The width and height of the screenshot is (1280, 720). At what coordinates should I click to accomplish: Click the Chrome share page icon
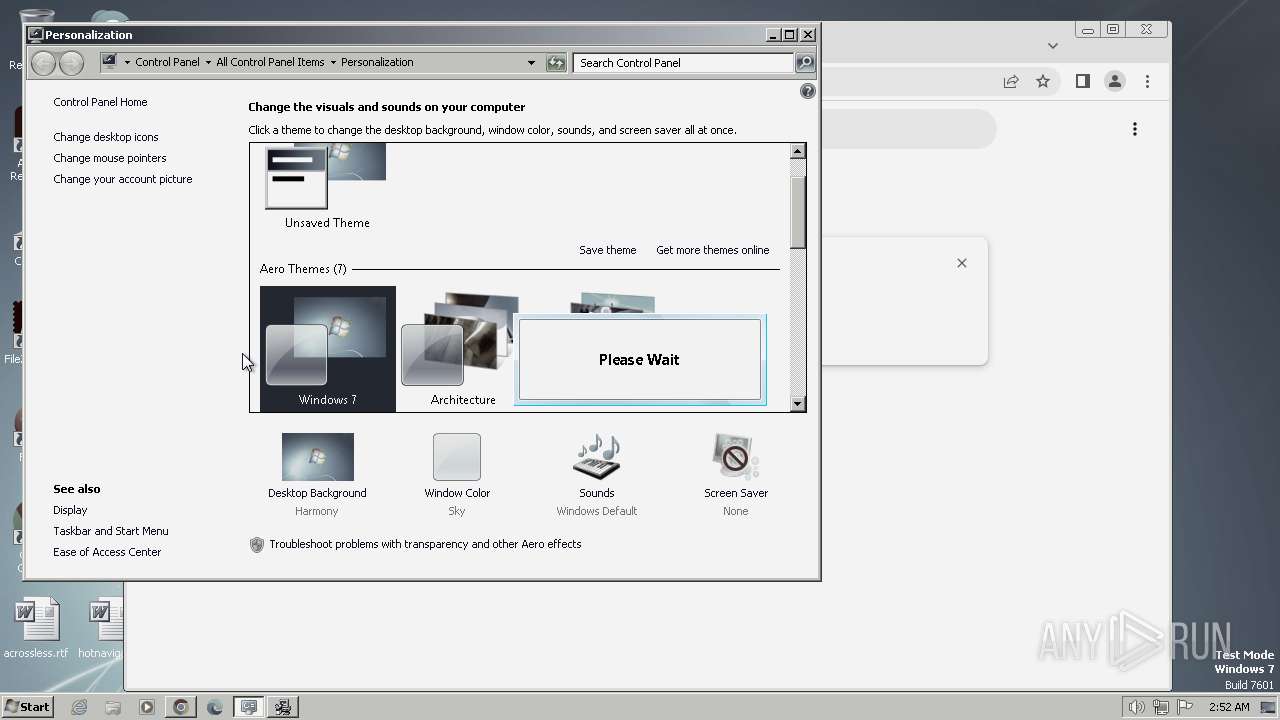1011,81
